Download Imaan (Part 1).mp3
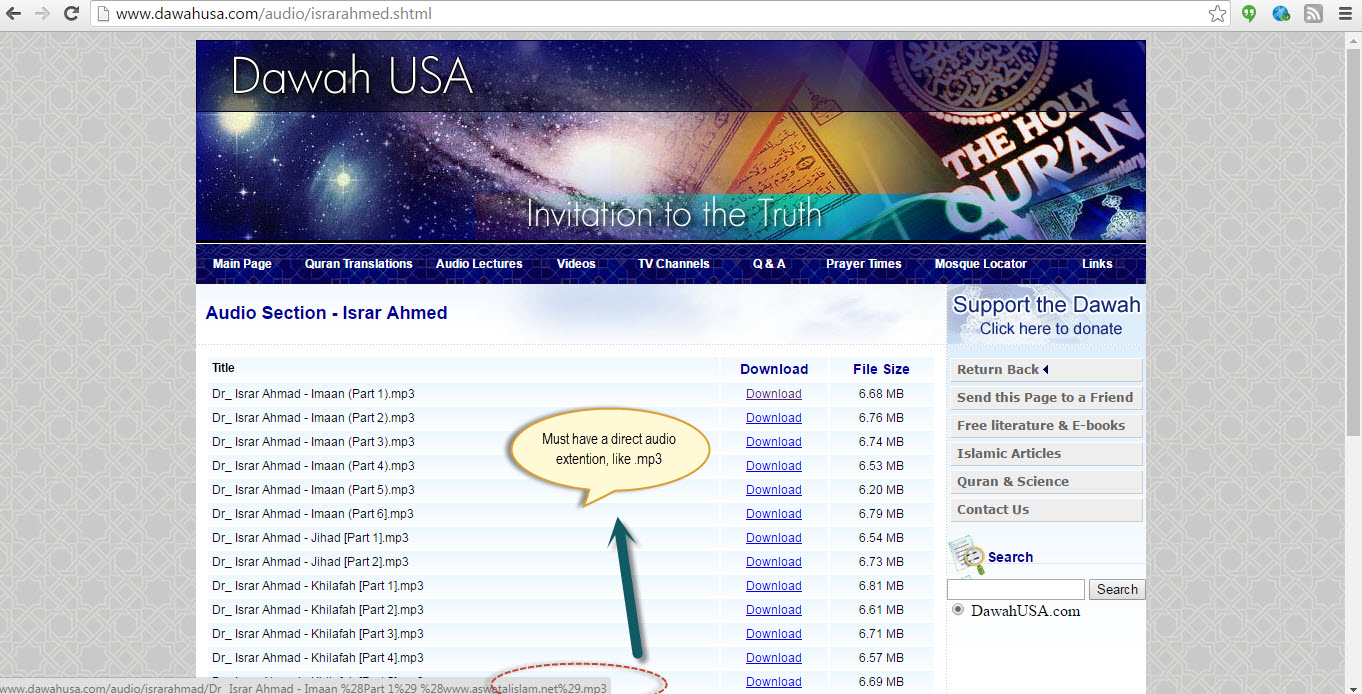The height and width of the screenshot is (694, 1362). (774, 394)
